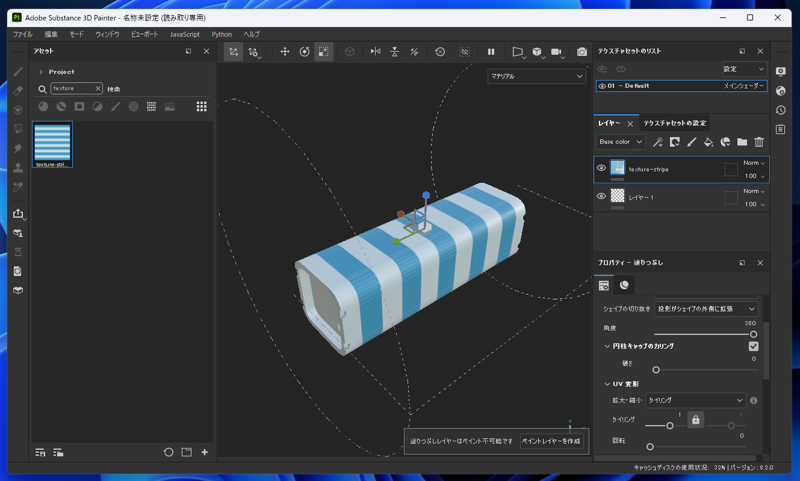
Task: Select the Smudge tool
Action: tap(18, 148)
